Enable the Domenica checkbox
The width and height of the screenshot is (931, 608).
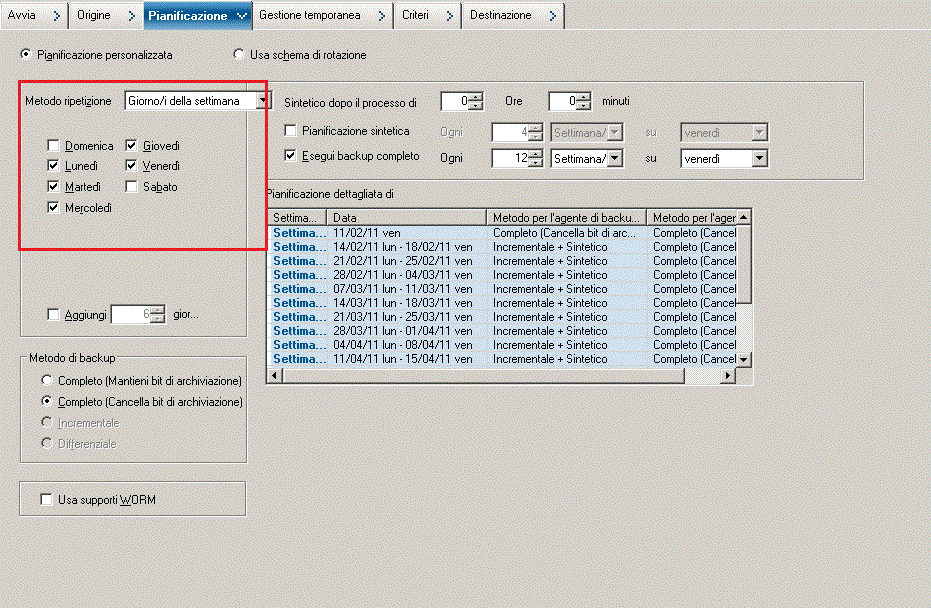pyautogui.click(x=54, y=146)
